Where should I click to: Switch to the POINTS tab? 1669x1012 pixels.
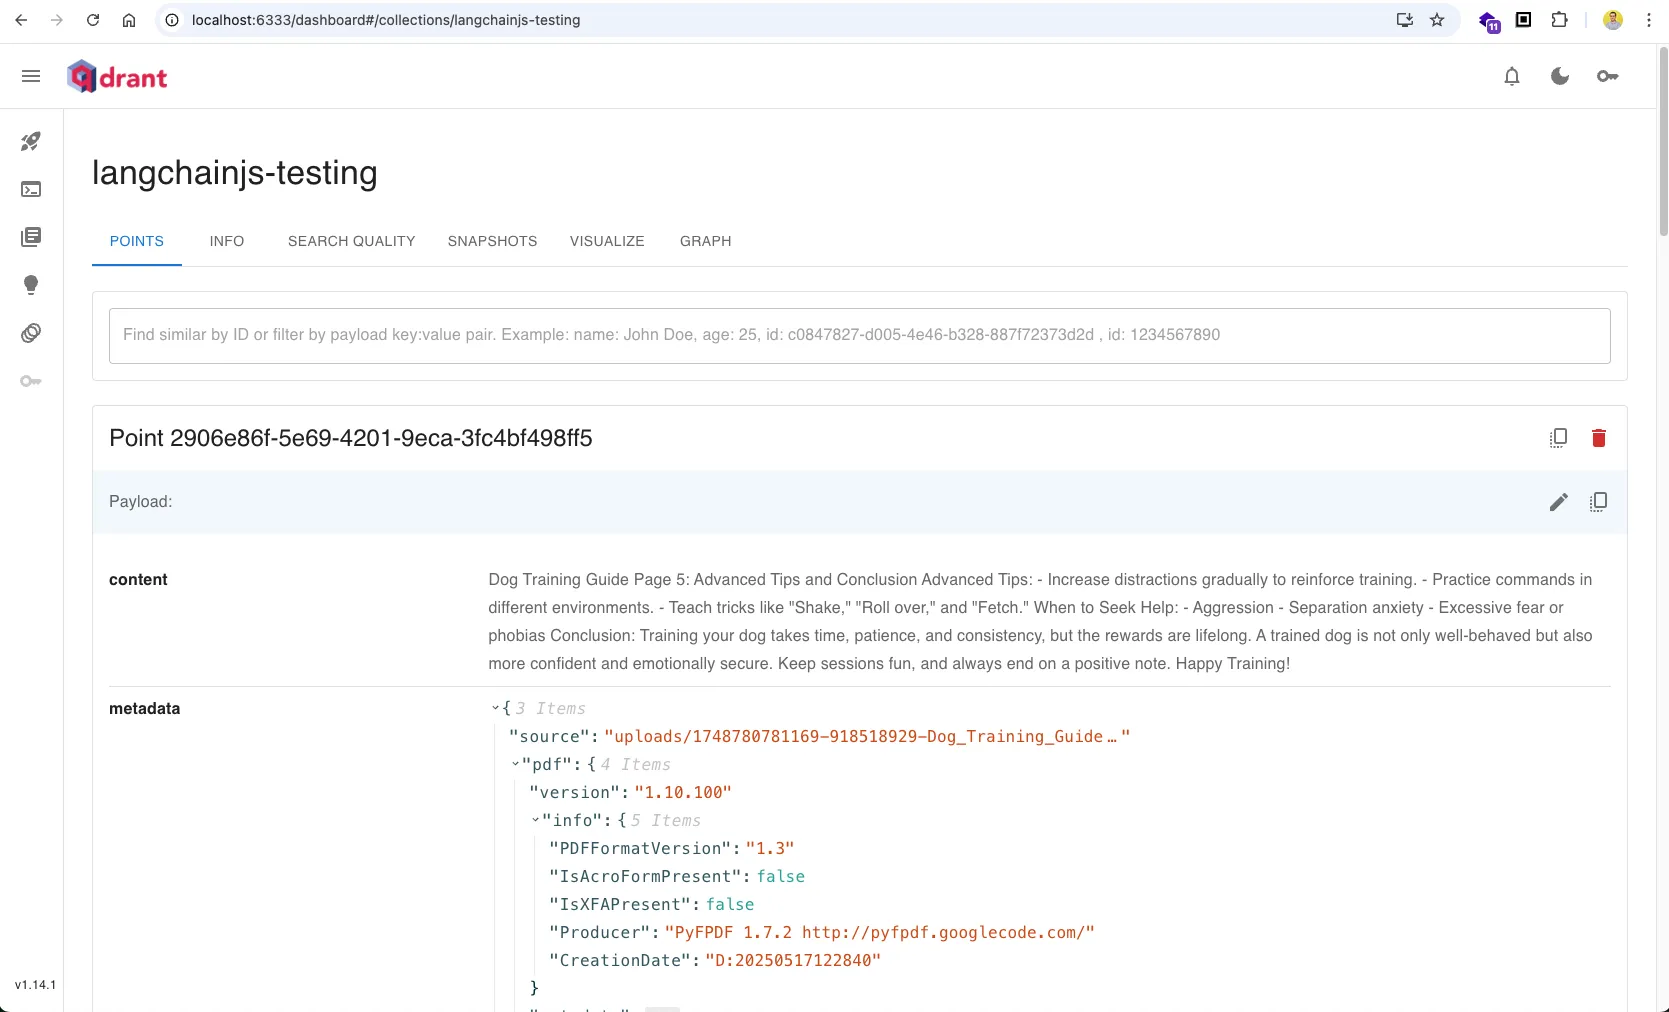[137, 241]
